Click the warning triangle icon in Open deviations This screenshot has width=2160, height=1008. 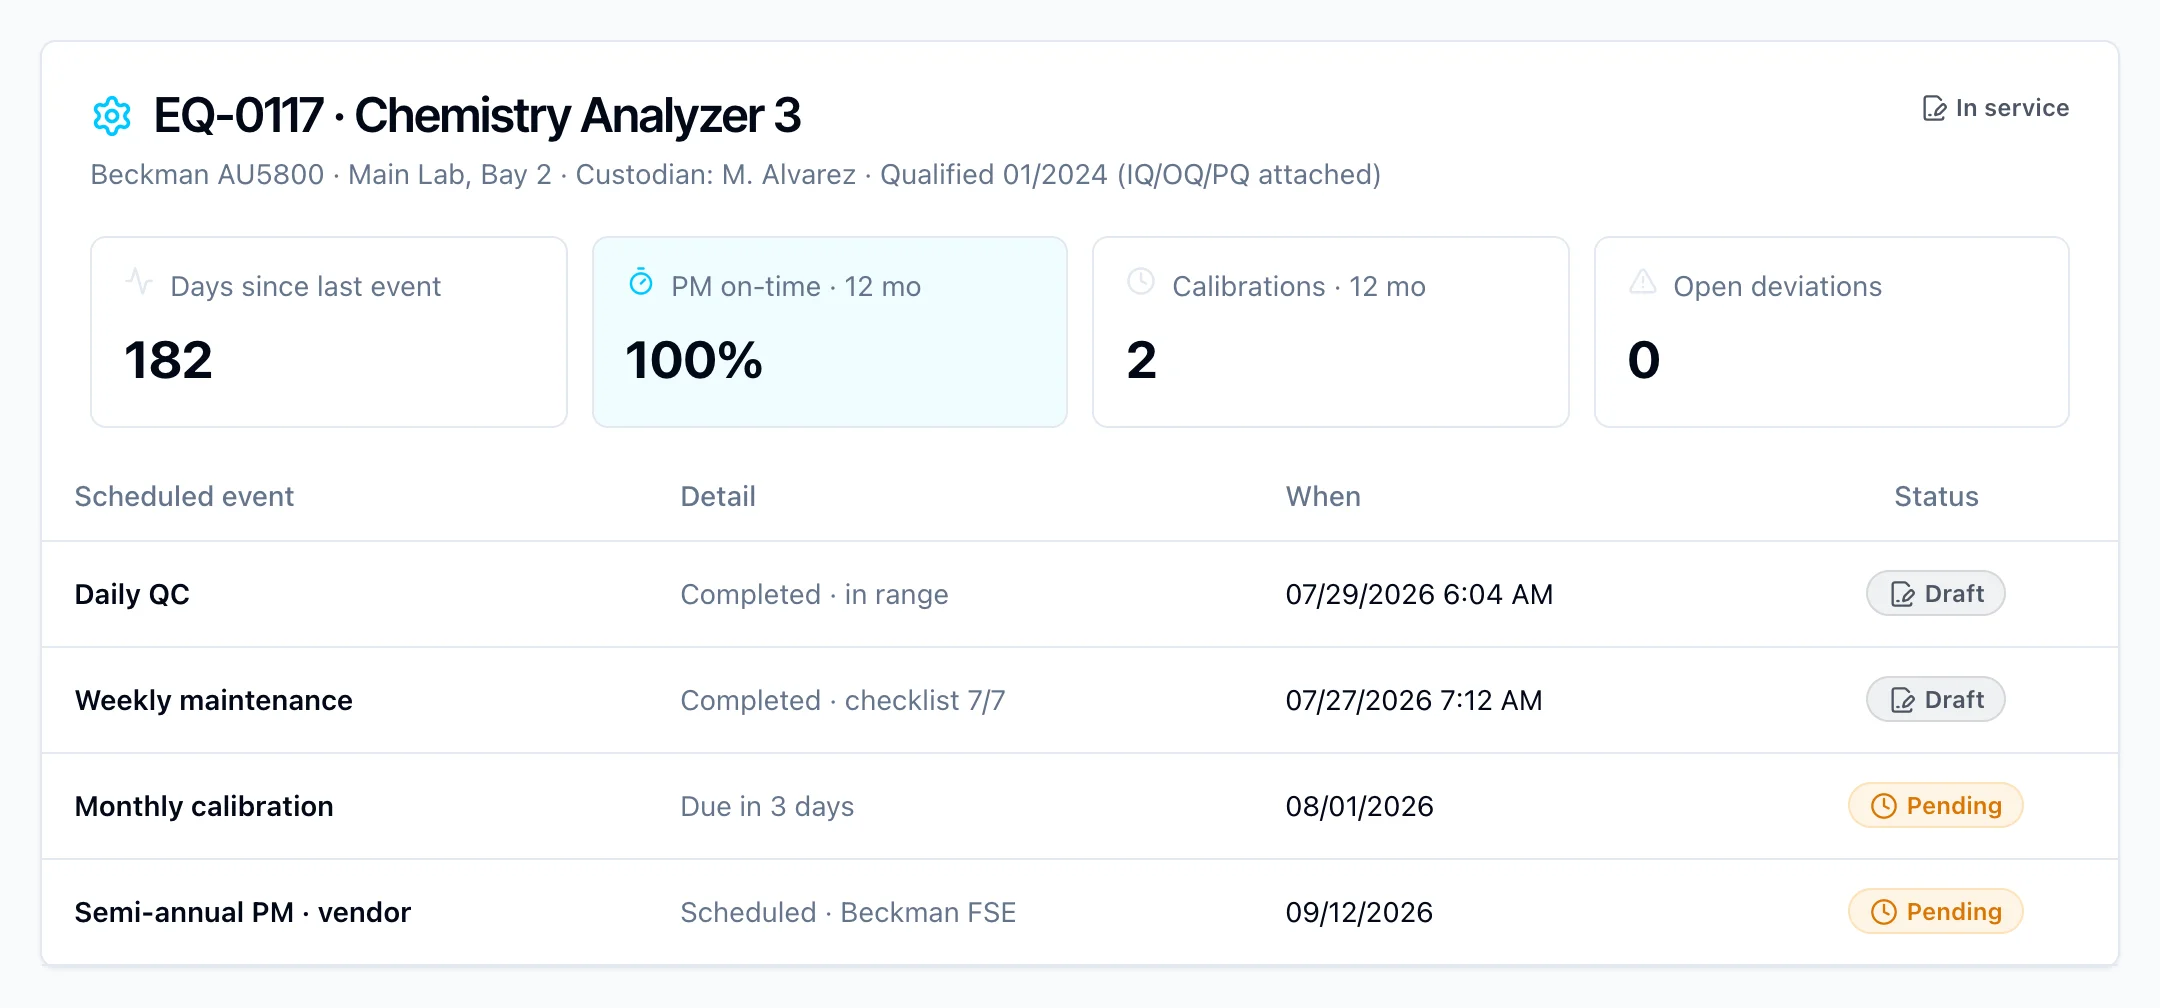tap(1643, 282)
